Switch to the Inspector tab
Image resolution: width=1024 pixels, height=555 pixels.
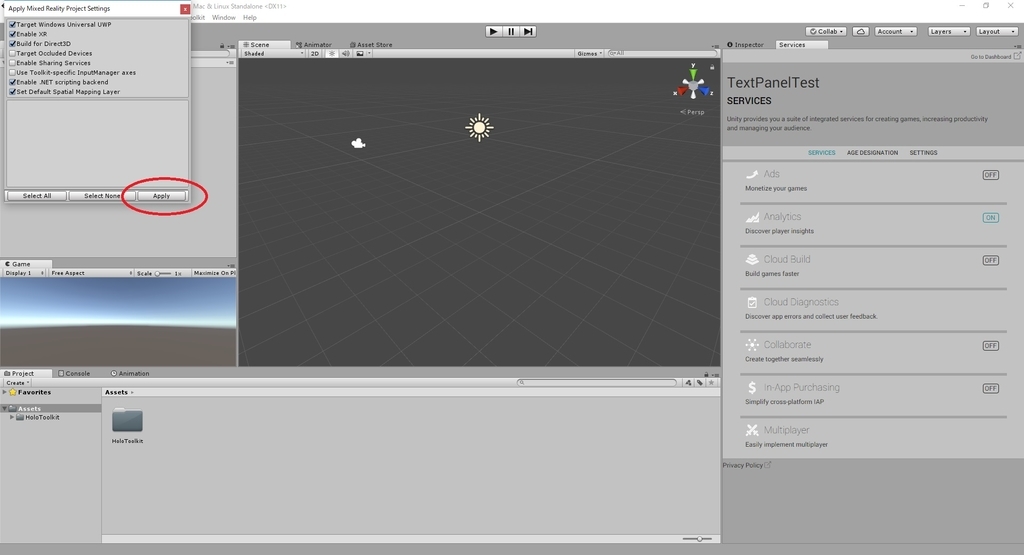point(745,45)
